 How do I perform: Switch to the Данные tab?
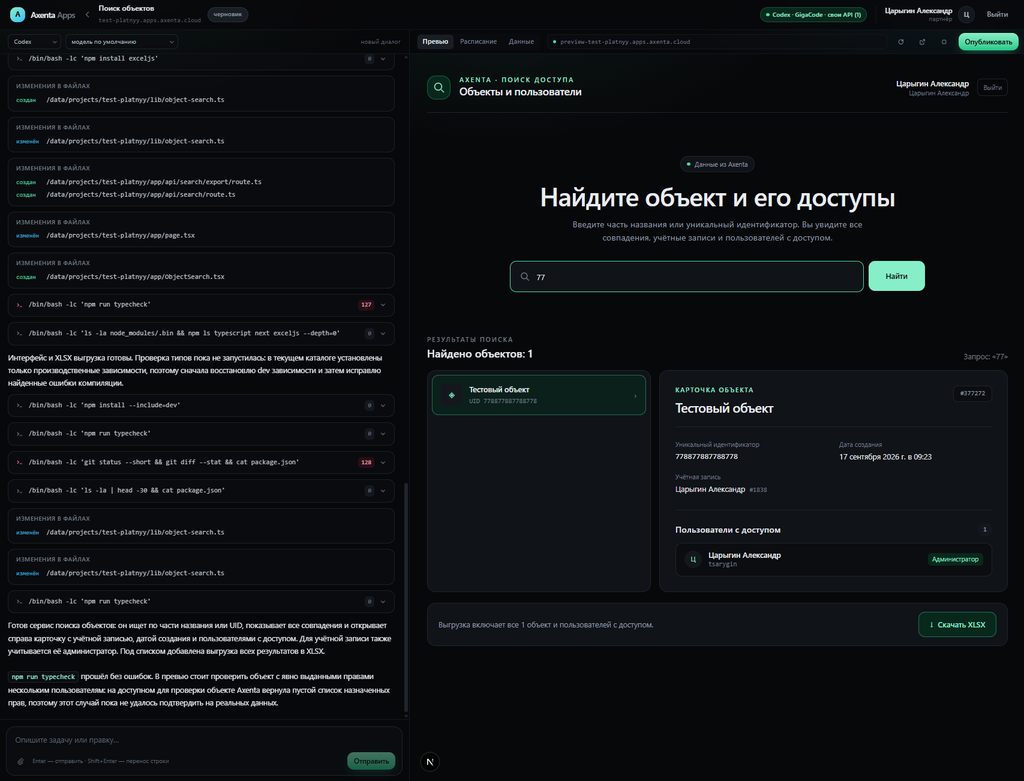tap(521, 42)
